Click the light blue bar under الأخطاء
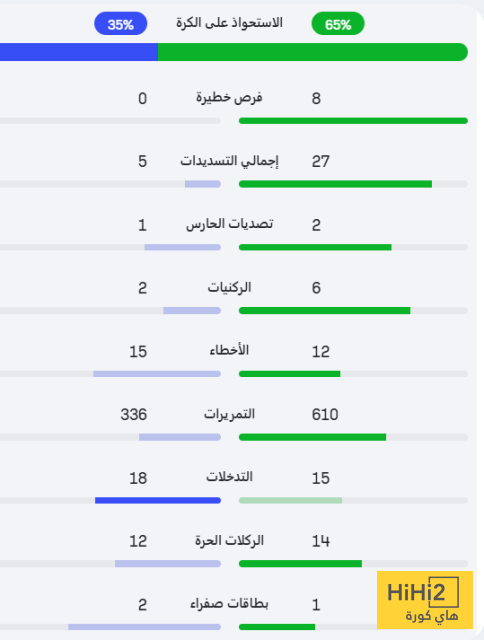Screen dimensions: 484x640 click(157, 374)
